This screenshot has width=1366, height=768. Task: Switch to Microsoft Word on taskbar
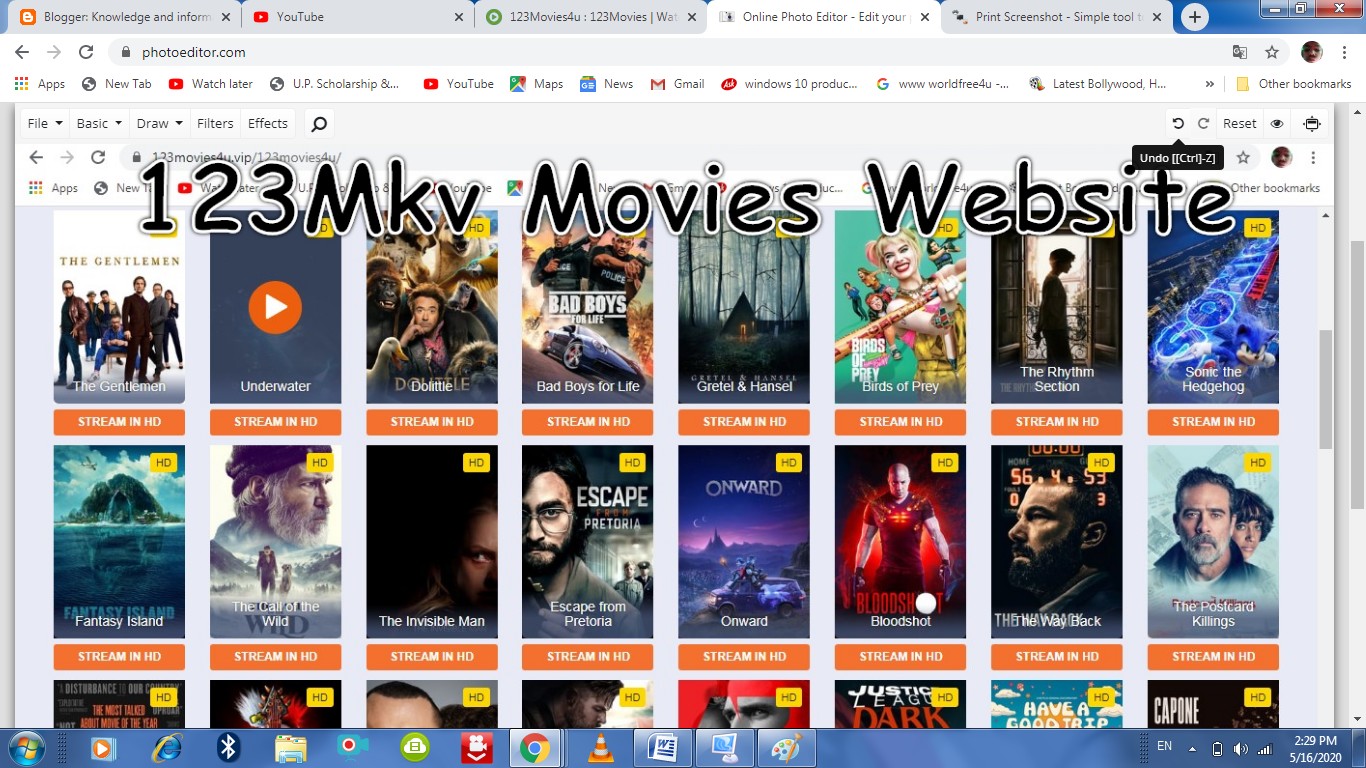coord(661,747)
